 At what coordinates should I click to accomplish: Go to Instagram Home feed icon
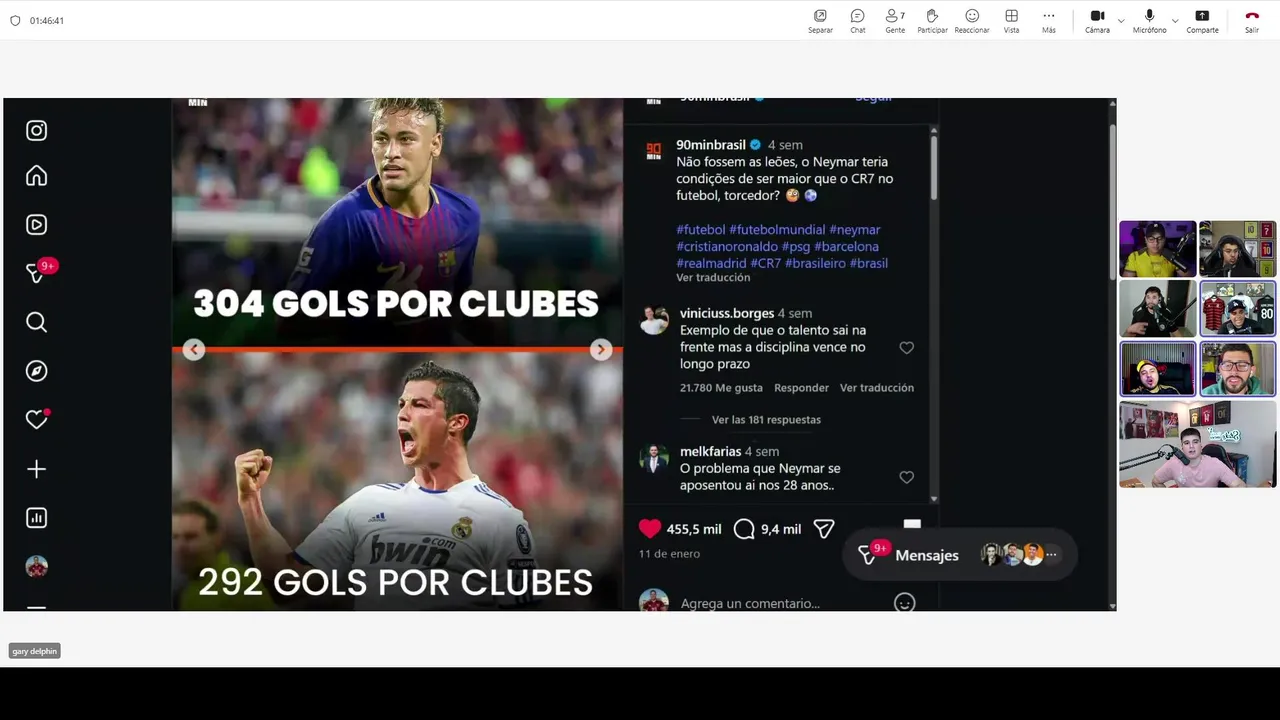(36, 176)
